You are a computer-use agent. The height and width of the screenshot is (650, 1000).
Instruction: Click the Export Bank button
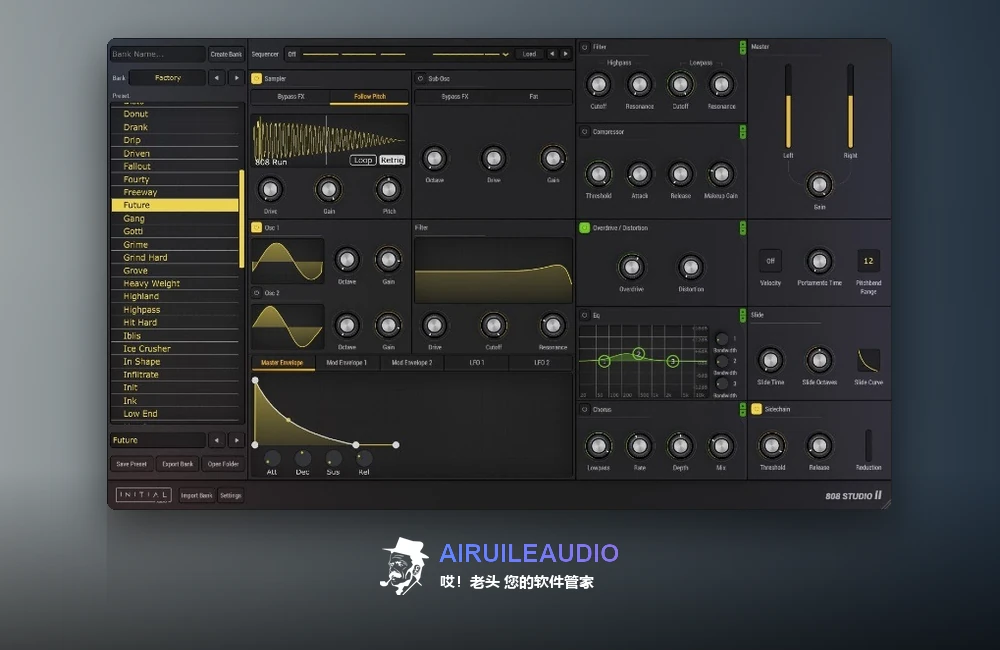177,464
